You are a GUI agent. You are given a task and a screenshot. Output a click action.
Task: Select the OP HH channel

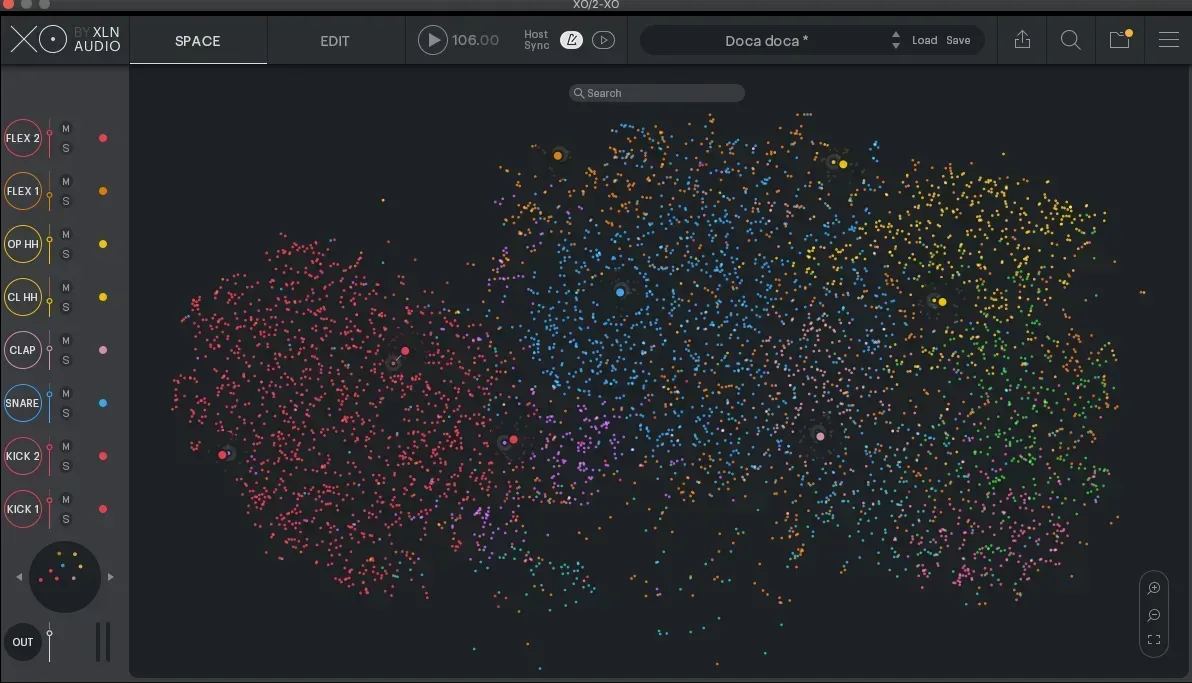point(23,244)
